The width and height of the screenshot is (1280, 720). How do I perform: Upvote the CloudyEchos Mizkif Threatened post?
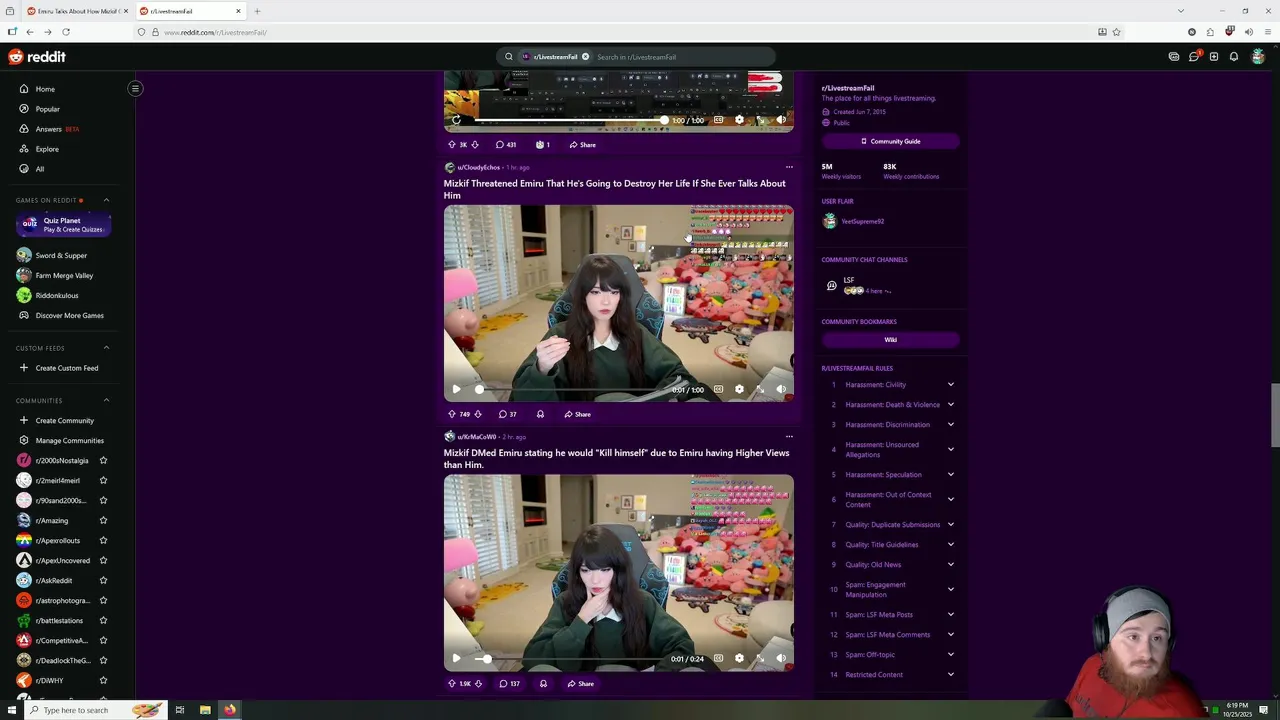pyautogui.click(x=452, y=414)
